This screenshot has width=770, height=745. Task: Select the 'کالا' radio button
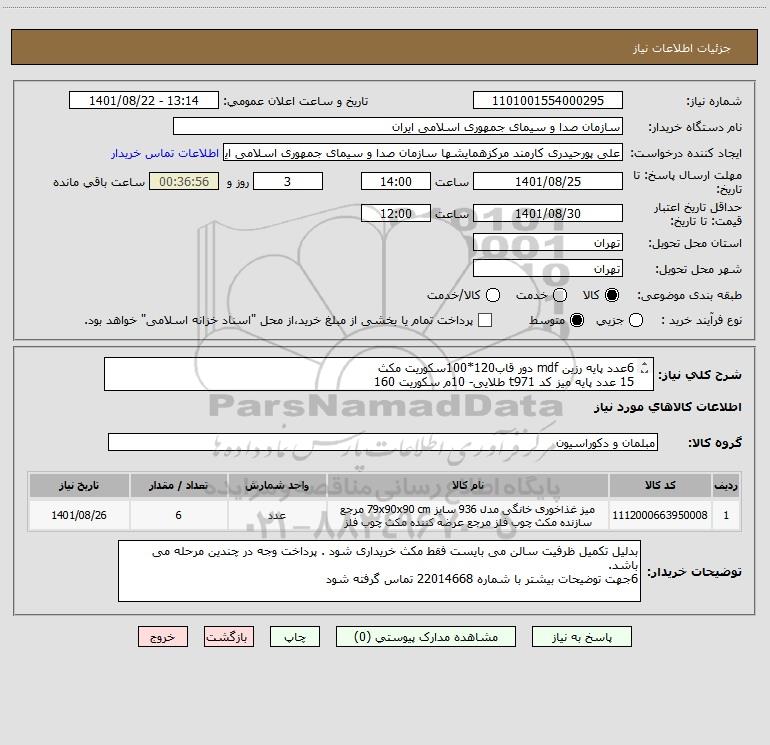612,295
